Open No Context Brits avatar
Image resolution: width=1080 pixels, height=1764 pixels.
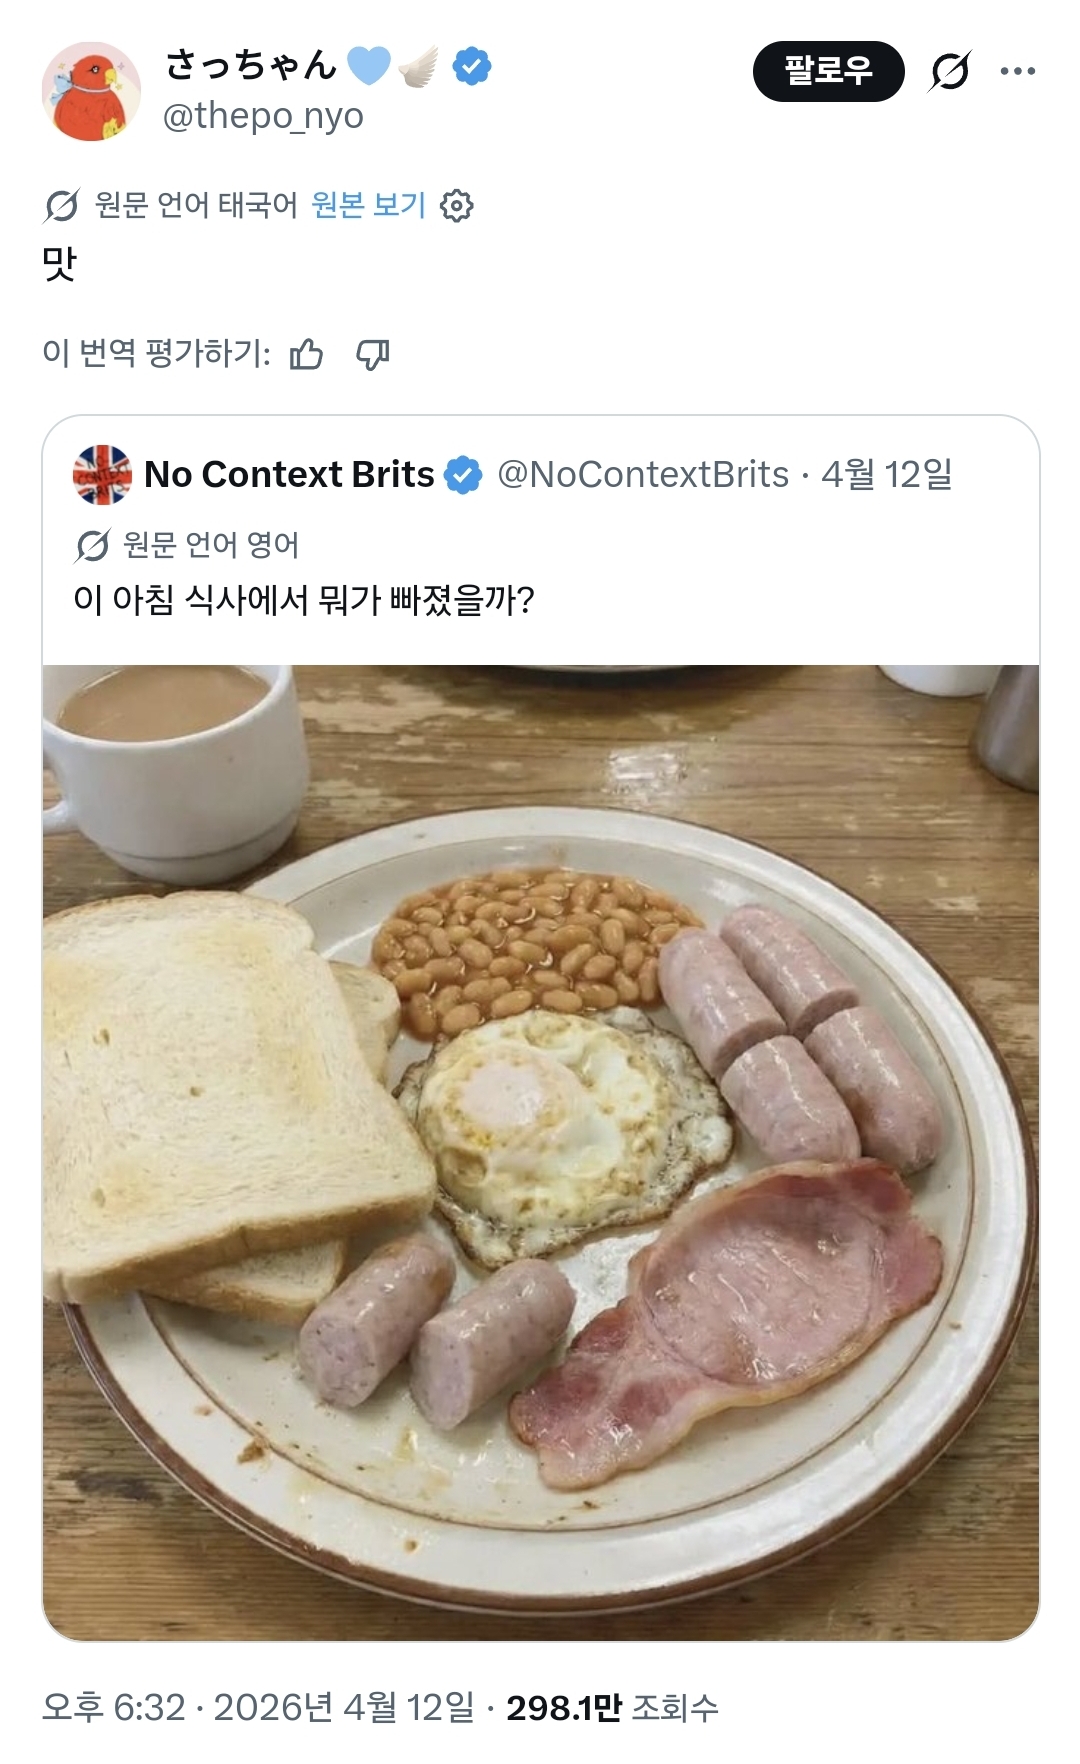(102, 475)
